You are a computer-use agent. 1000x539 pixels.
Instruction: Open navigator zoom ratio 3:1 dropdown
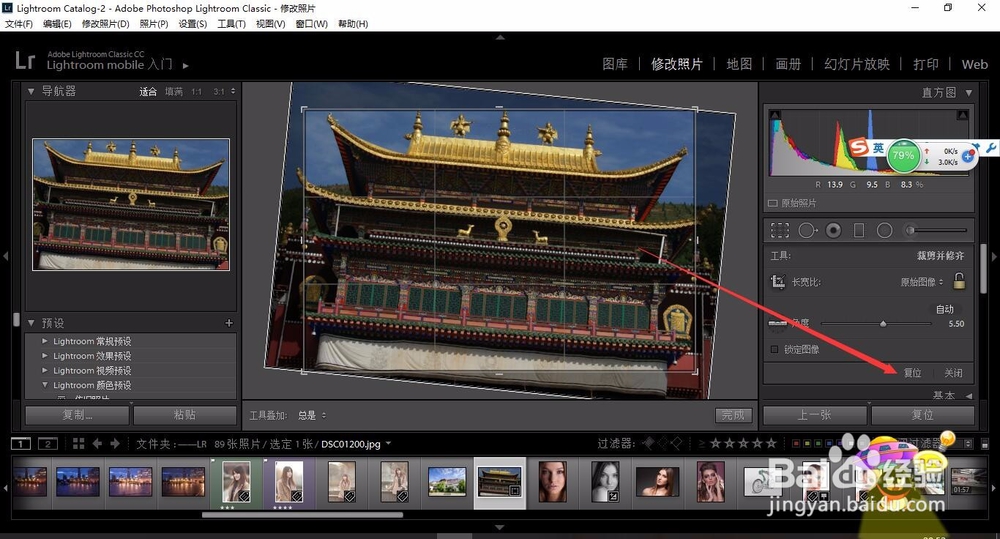tap(224, 91)
